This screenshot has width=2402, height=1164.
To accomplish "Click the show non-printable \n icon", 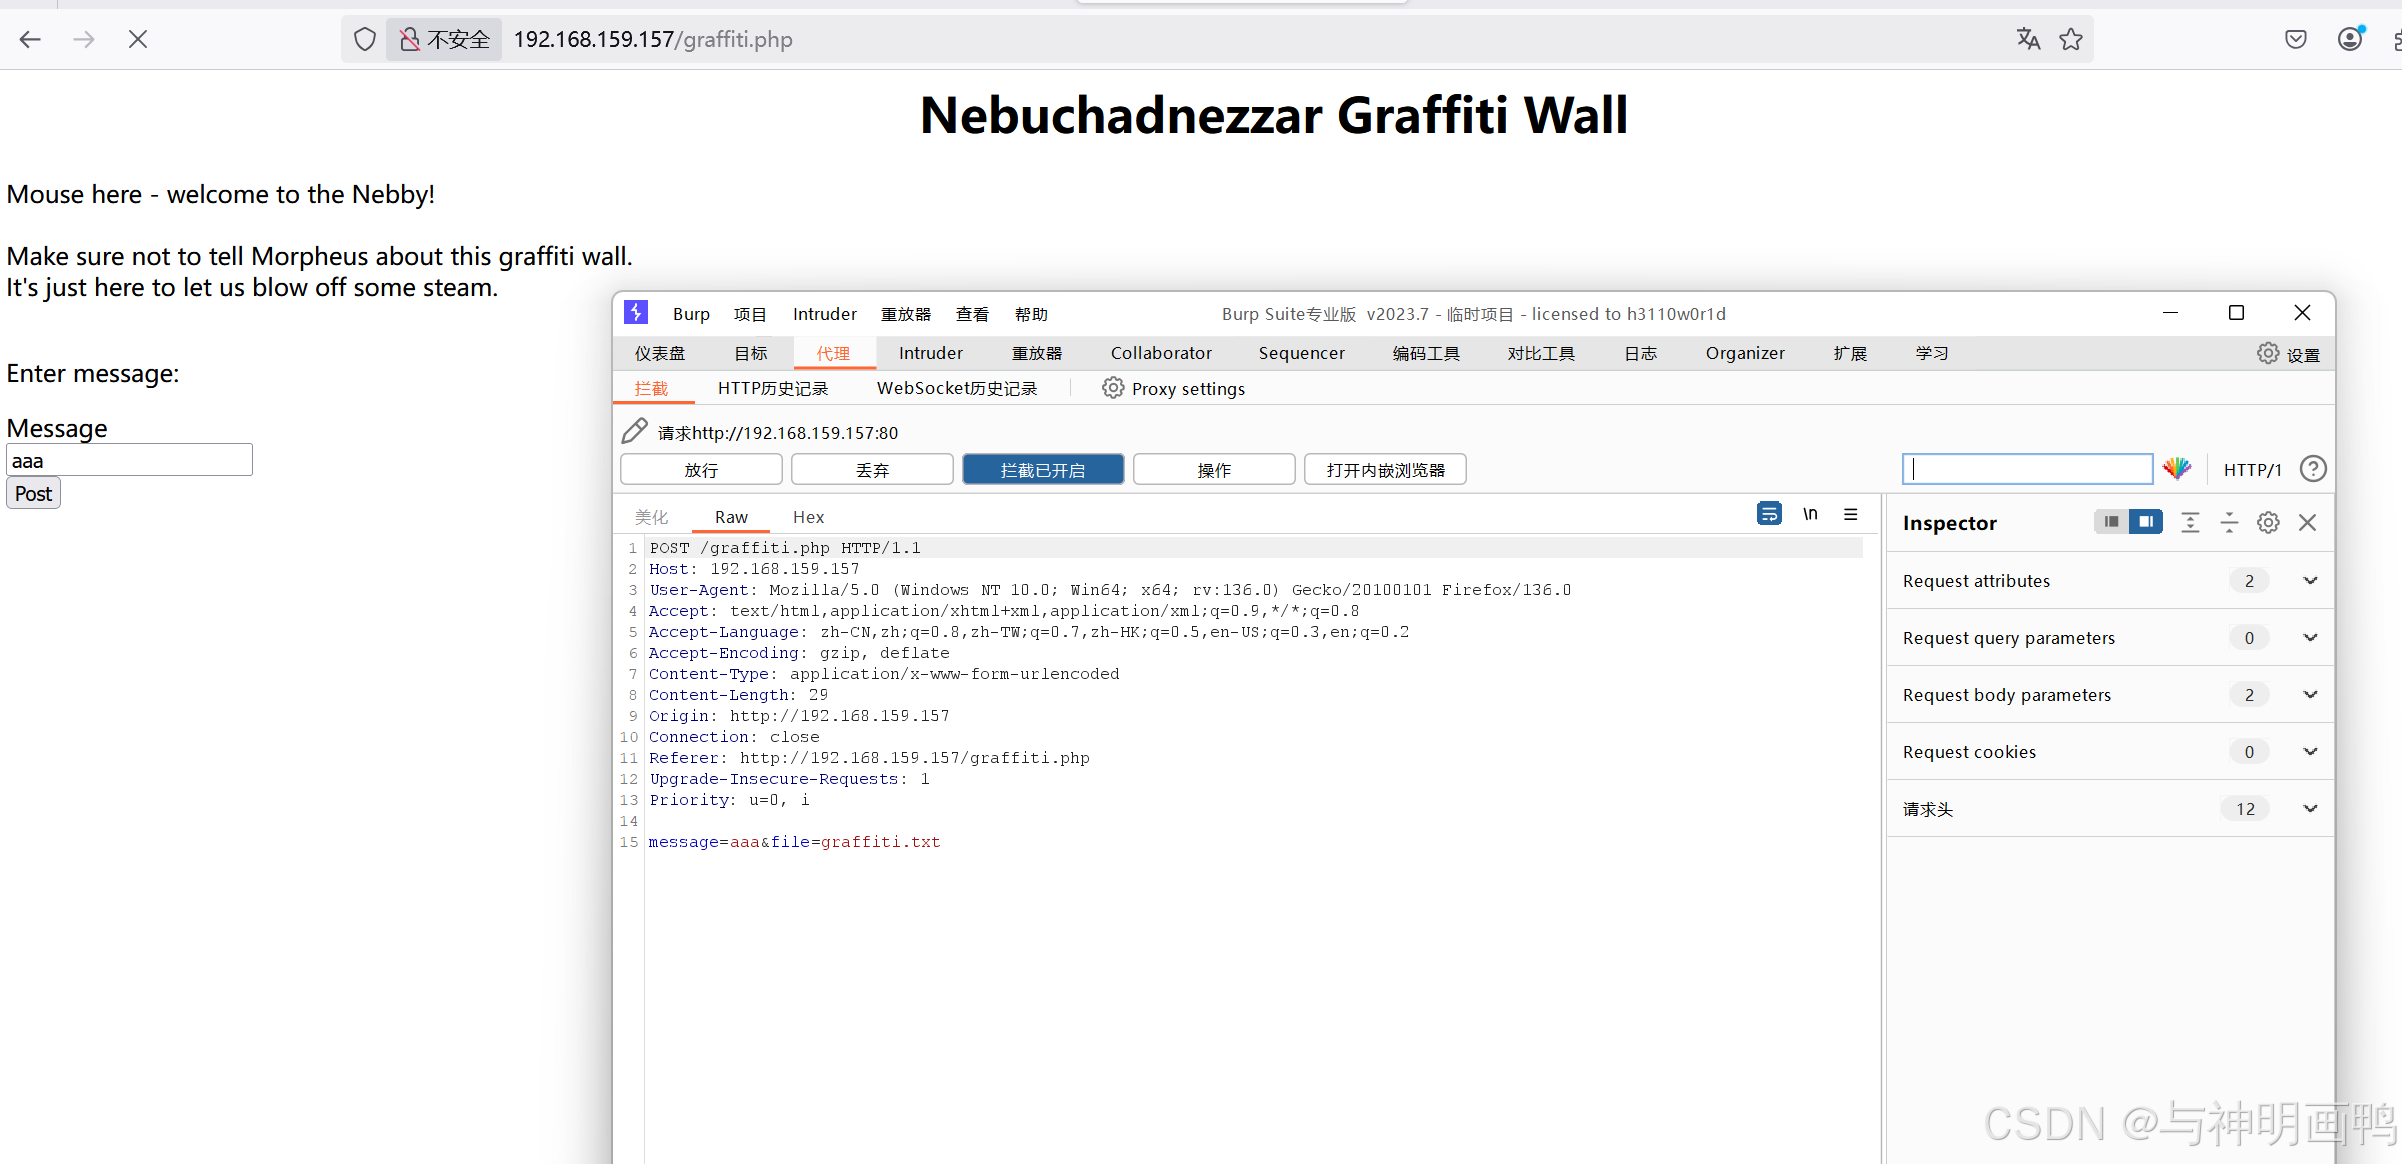I will pyautogui.click(x=1810, y=514).
